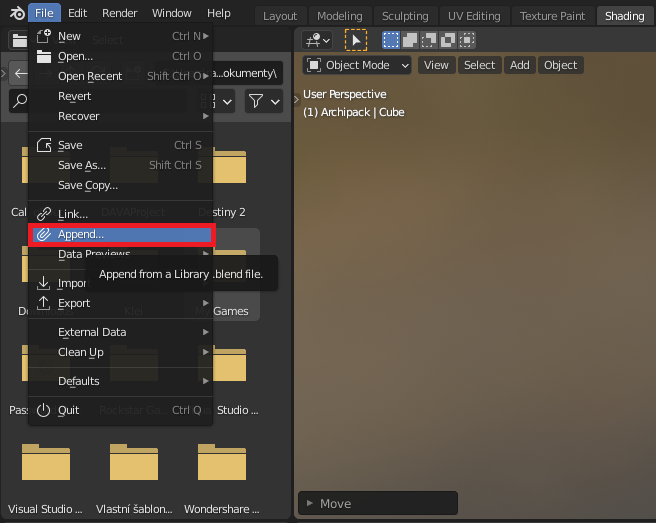Switch to the UV Editing workspace tab
The image size is (656, 523).
pyautogui.click(x=474, y=16)
